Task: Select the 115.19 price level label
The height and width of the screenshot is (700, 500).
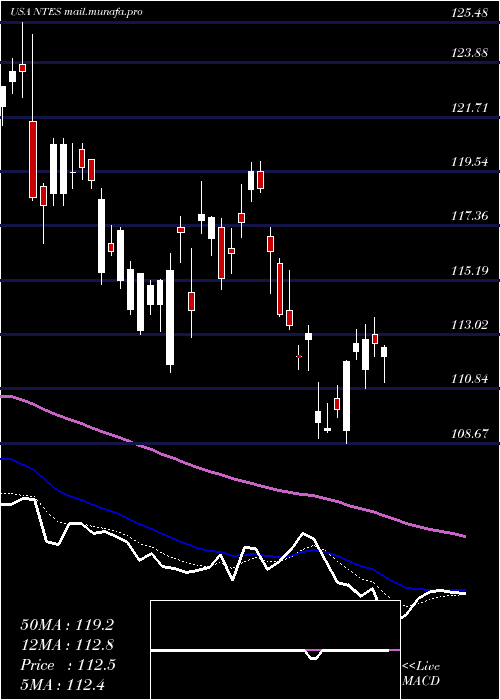Action: point(469,271)
